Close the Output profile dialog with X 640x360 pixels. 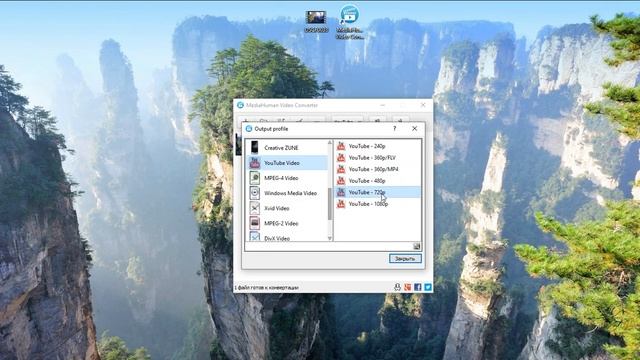pos(414,129)
